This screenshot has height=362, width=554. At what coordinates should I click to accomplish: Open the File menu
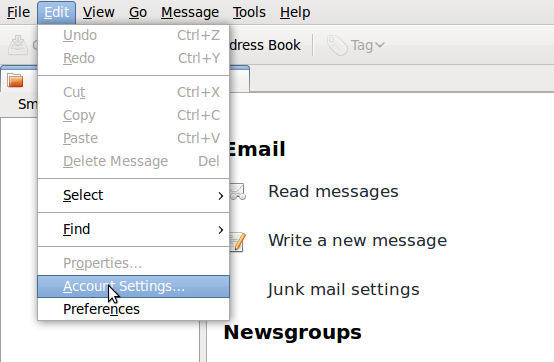(18, 12)
